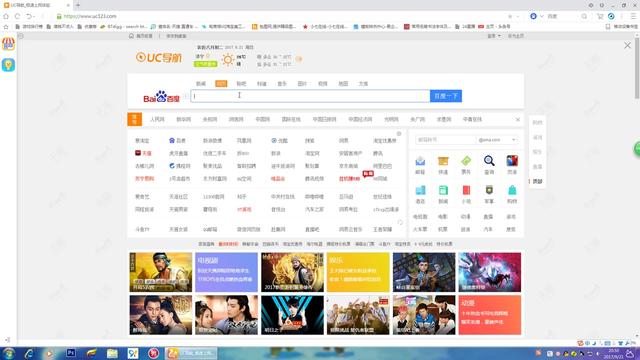Click the sun weather icon

[227, 60]
